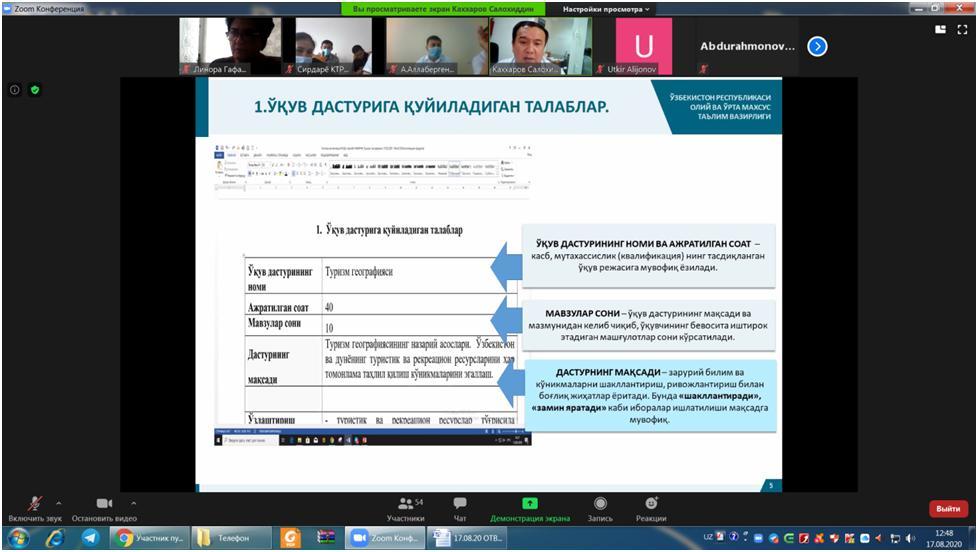Open Настройки просмотра view options dropdown
The width and height of the screenshot is (978, 552).
(x=606, y=9)
